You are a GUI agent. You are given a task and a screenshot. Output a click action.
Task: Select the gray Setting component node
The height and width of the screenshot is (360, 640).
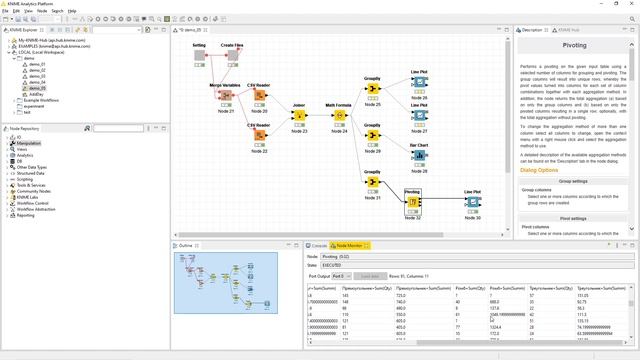click(x=200, y=55)
